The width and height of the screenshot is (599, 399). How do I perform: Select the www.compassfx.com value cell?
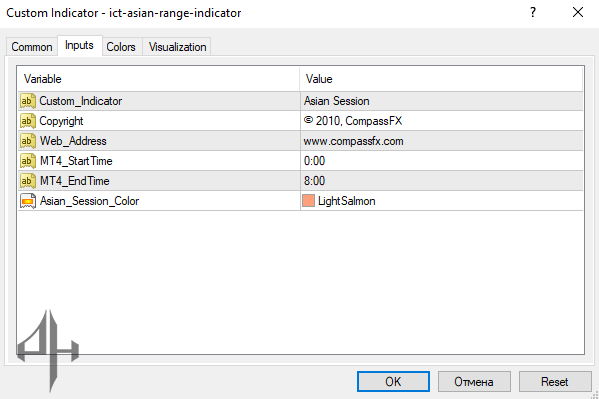coord(442,141)
